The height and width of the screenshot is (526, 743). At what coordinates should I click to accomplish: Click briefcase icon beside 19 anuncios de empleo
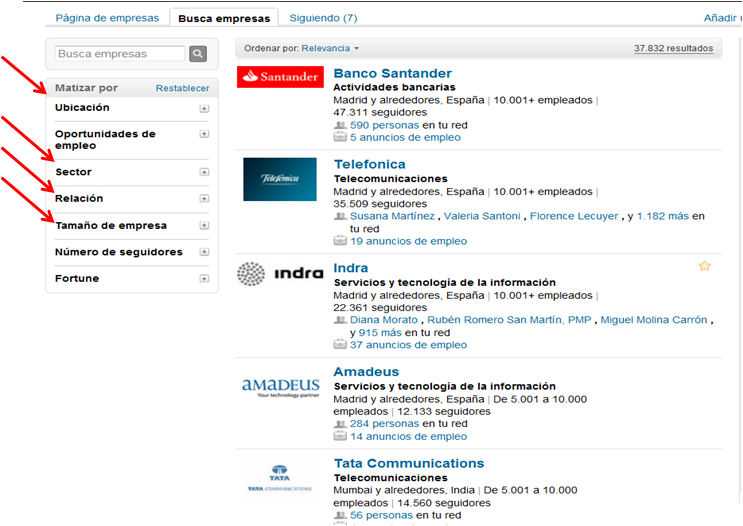tap(340, 241)
